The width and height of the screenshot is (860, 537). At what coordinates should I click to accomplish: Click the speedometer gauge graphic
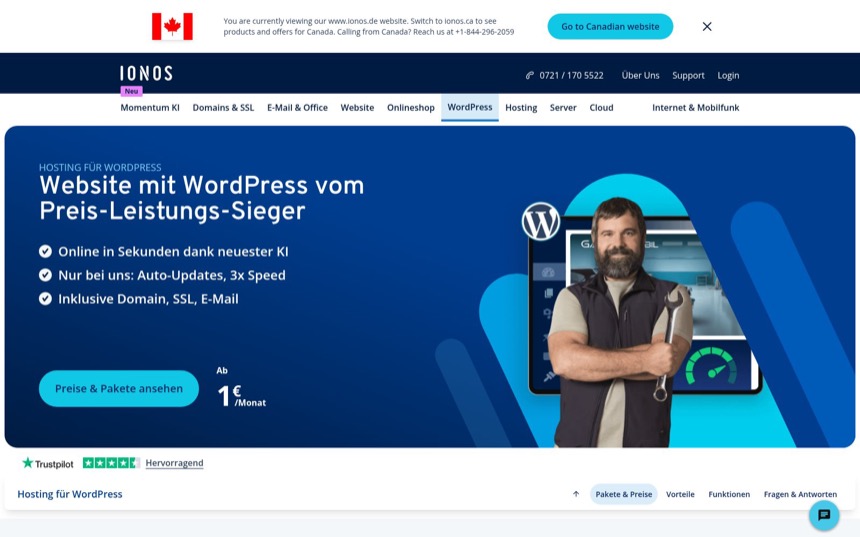click(x=712, y=366)
